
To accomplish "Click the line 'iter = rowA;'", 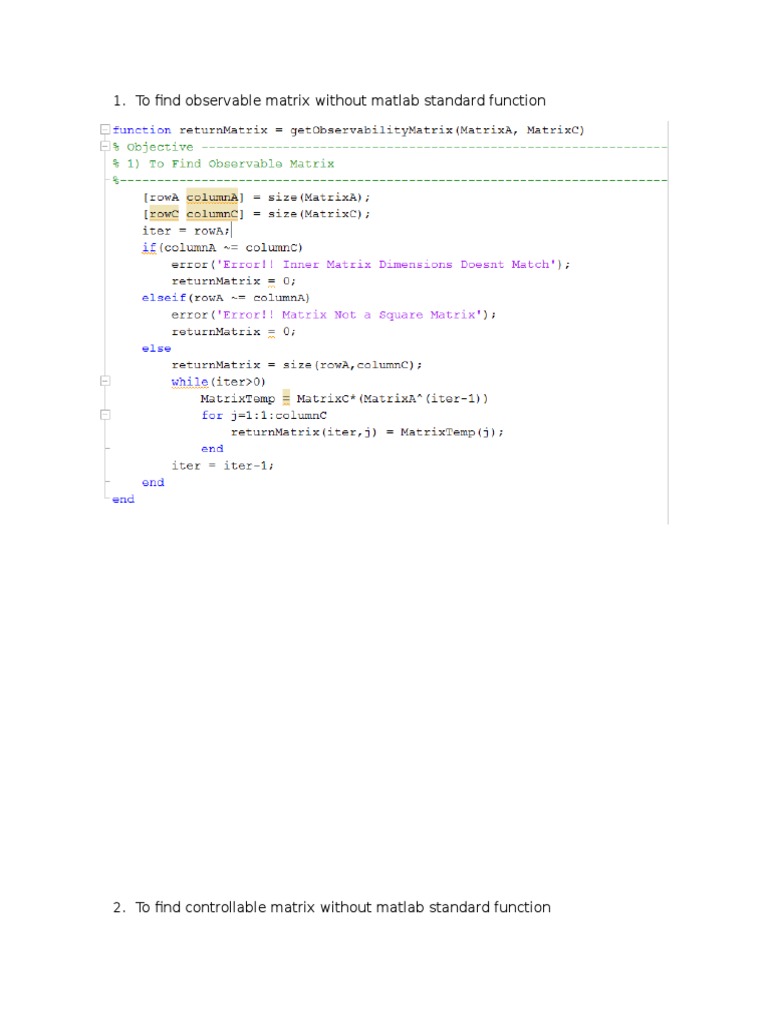I will [185, 231].
